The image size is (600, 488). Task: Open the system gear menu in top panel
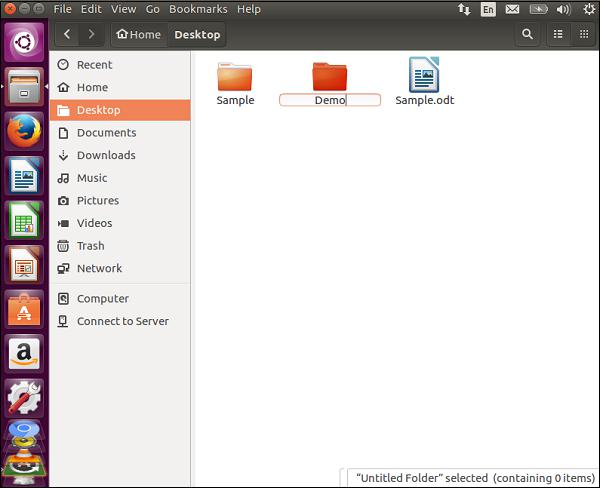pos(588,9)
